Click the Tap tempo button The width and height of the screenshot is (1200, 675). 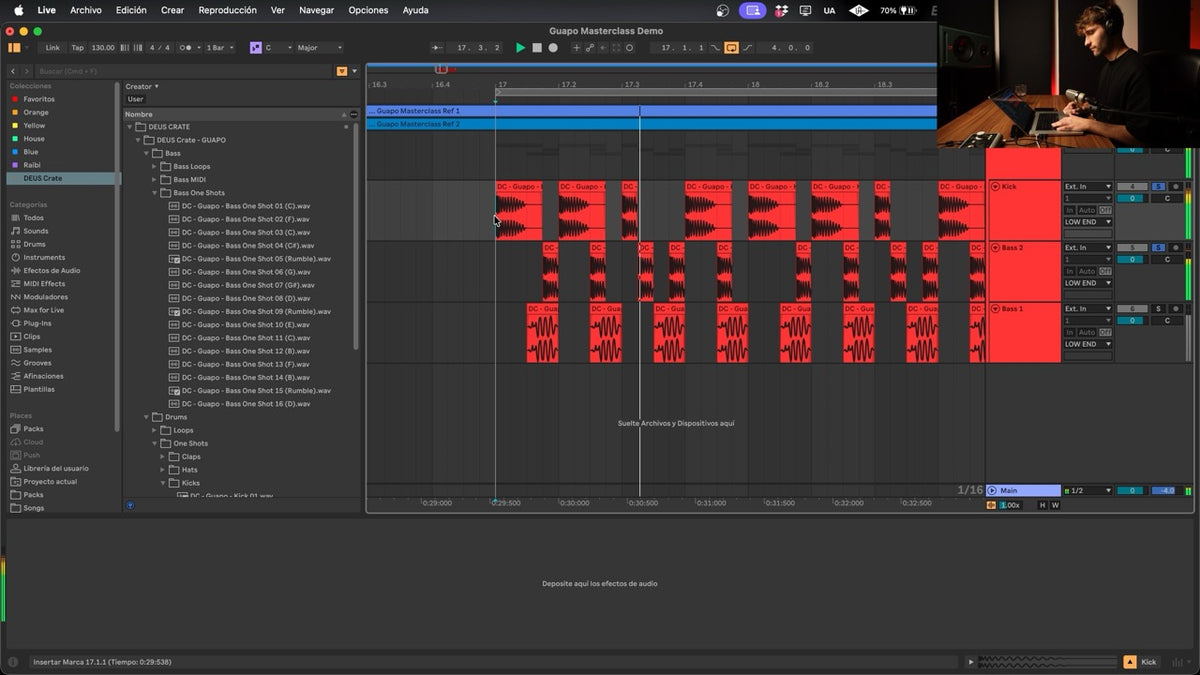pos(77,48)
